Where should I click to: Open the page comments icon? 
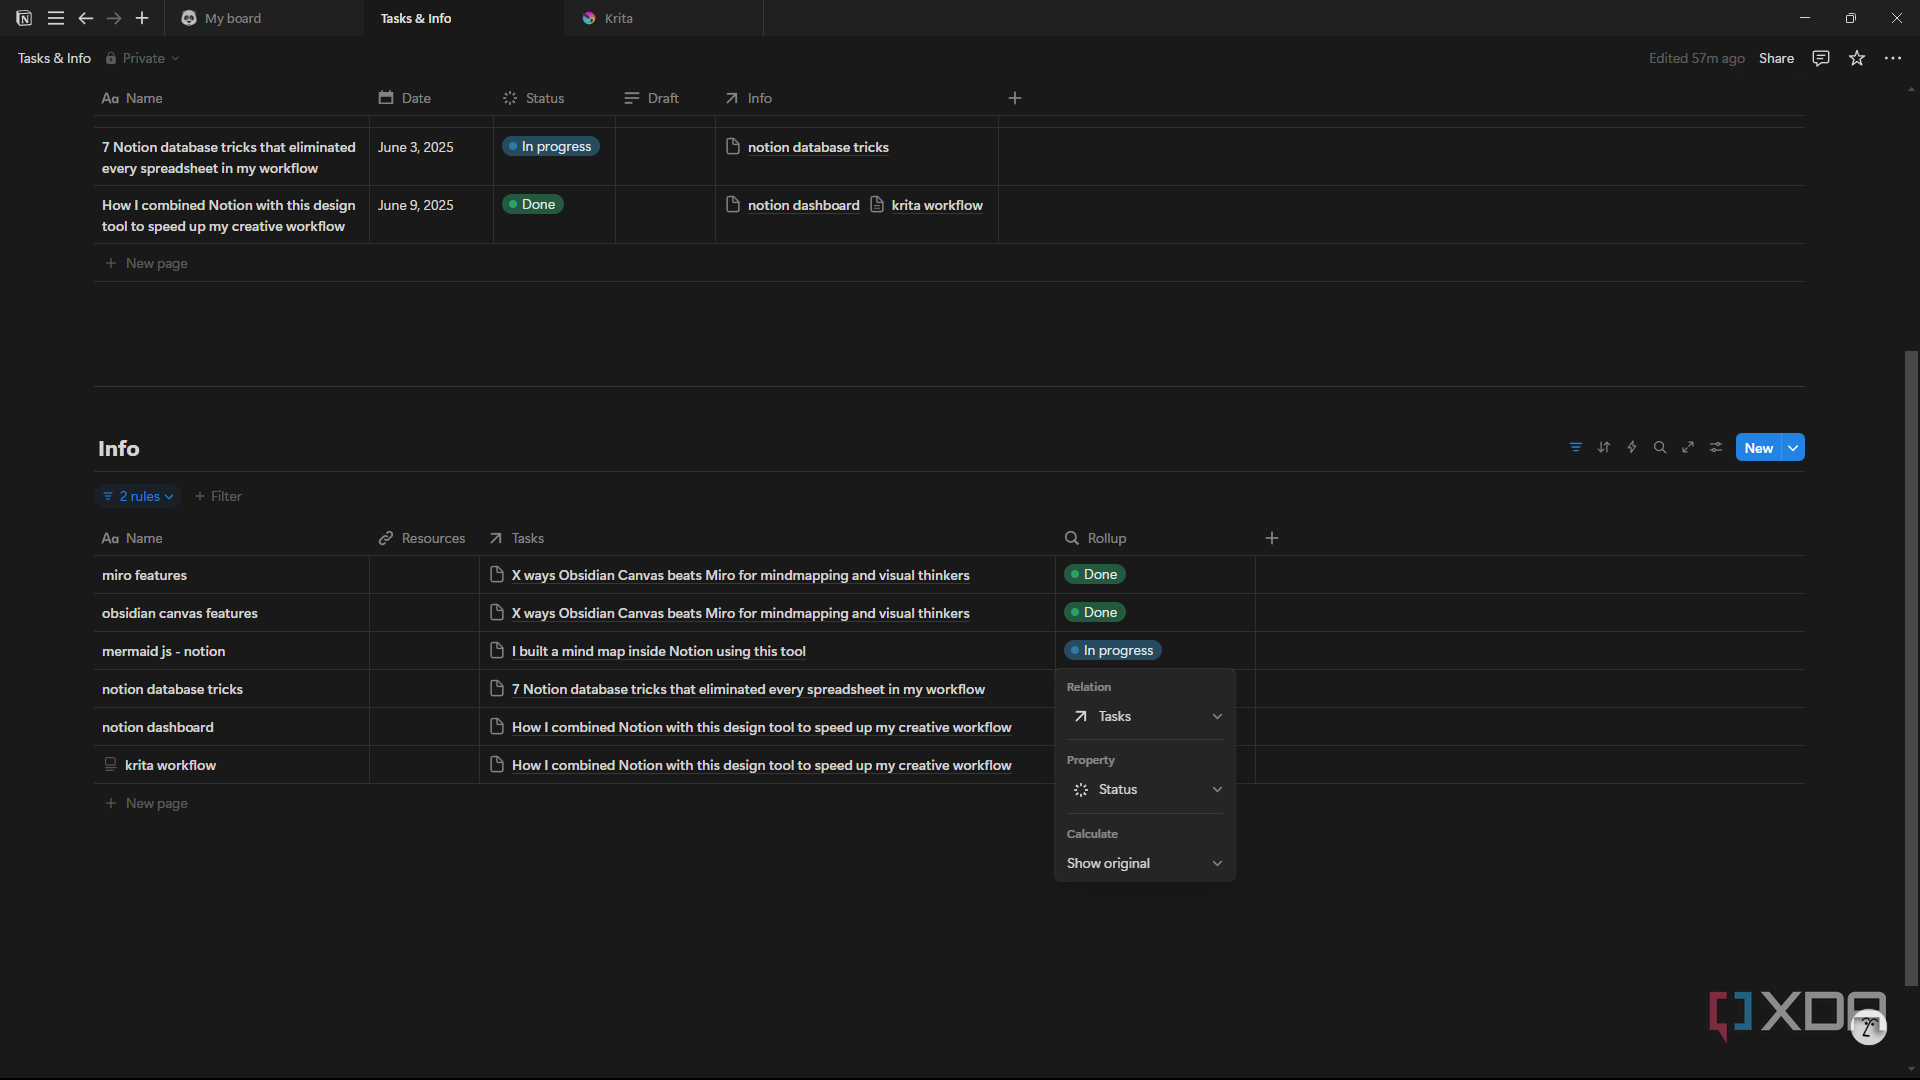tap(1821, 58)
